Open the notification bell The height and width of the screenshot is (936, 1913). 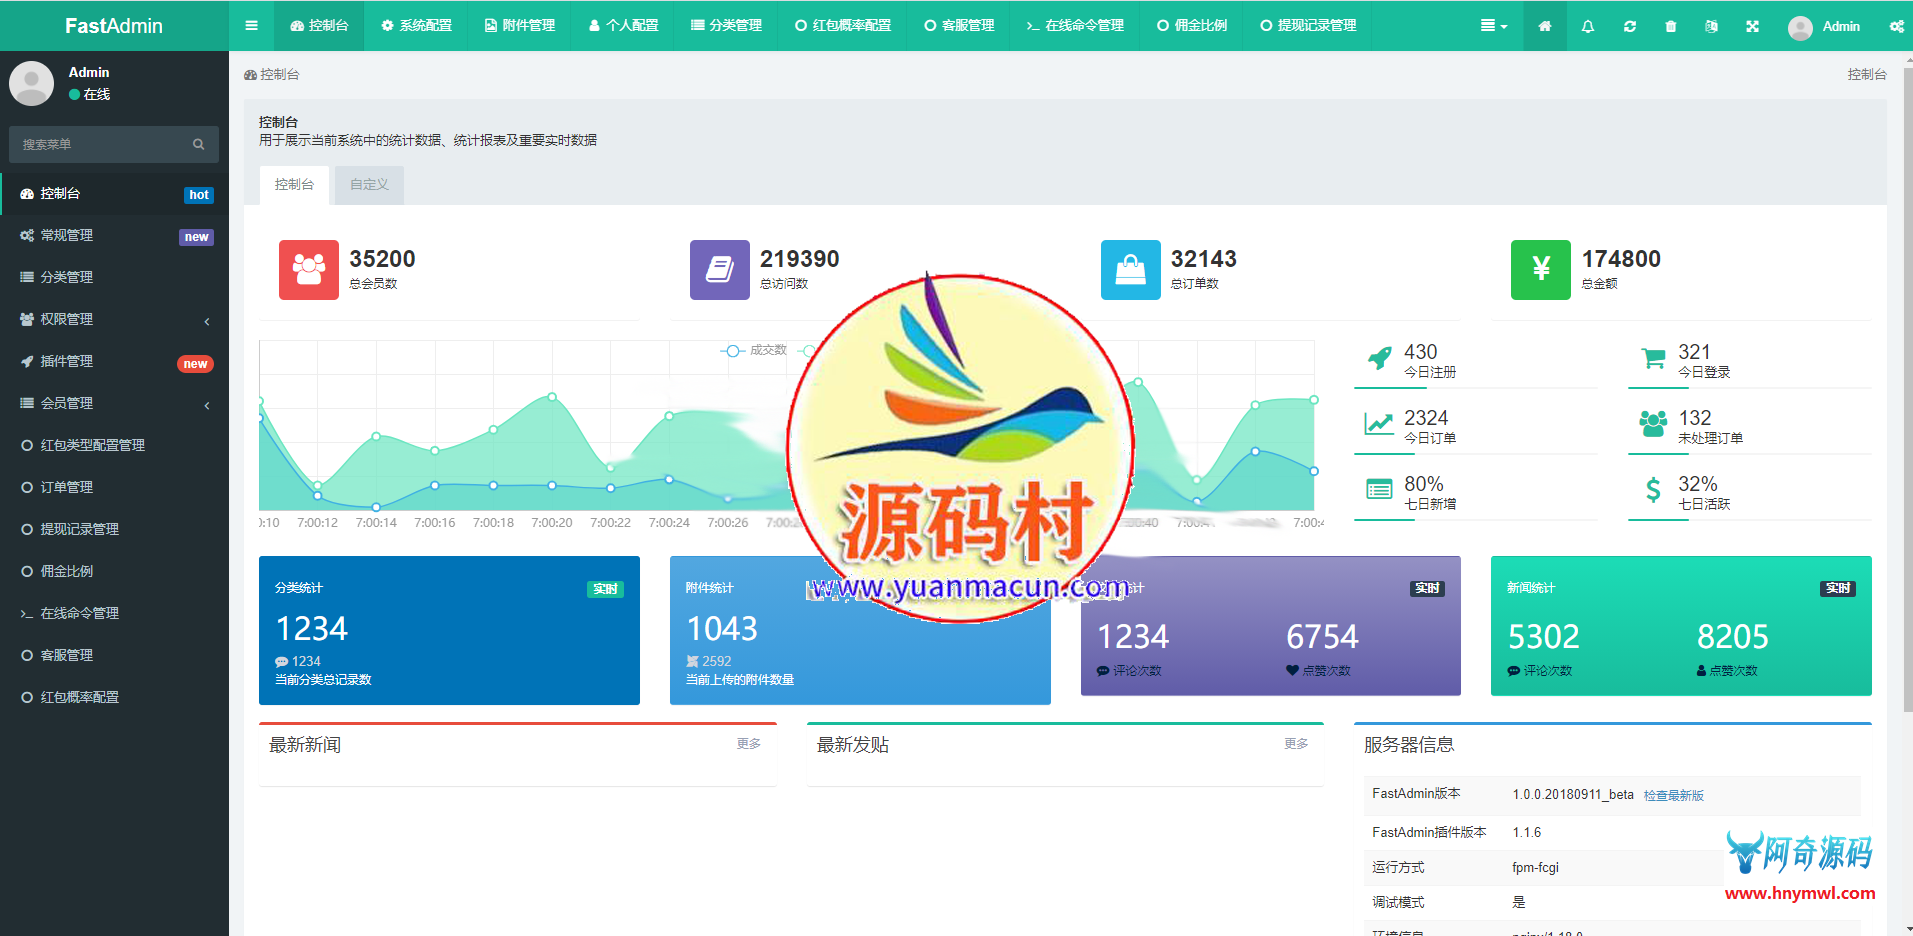[1588, 26]
